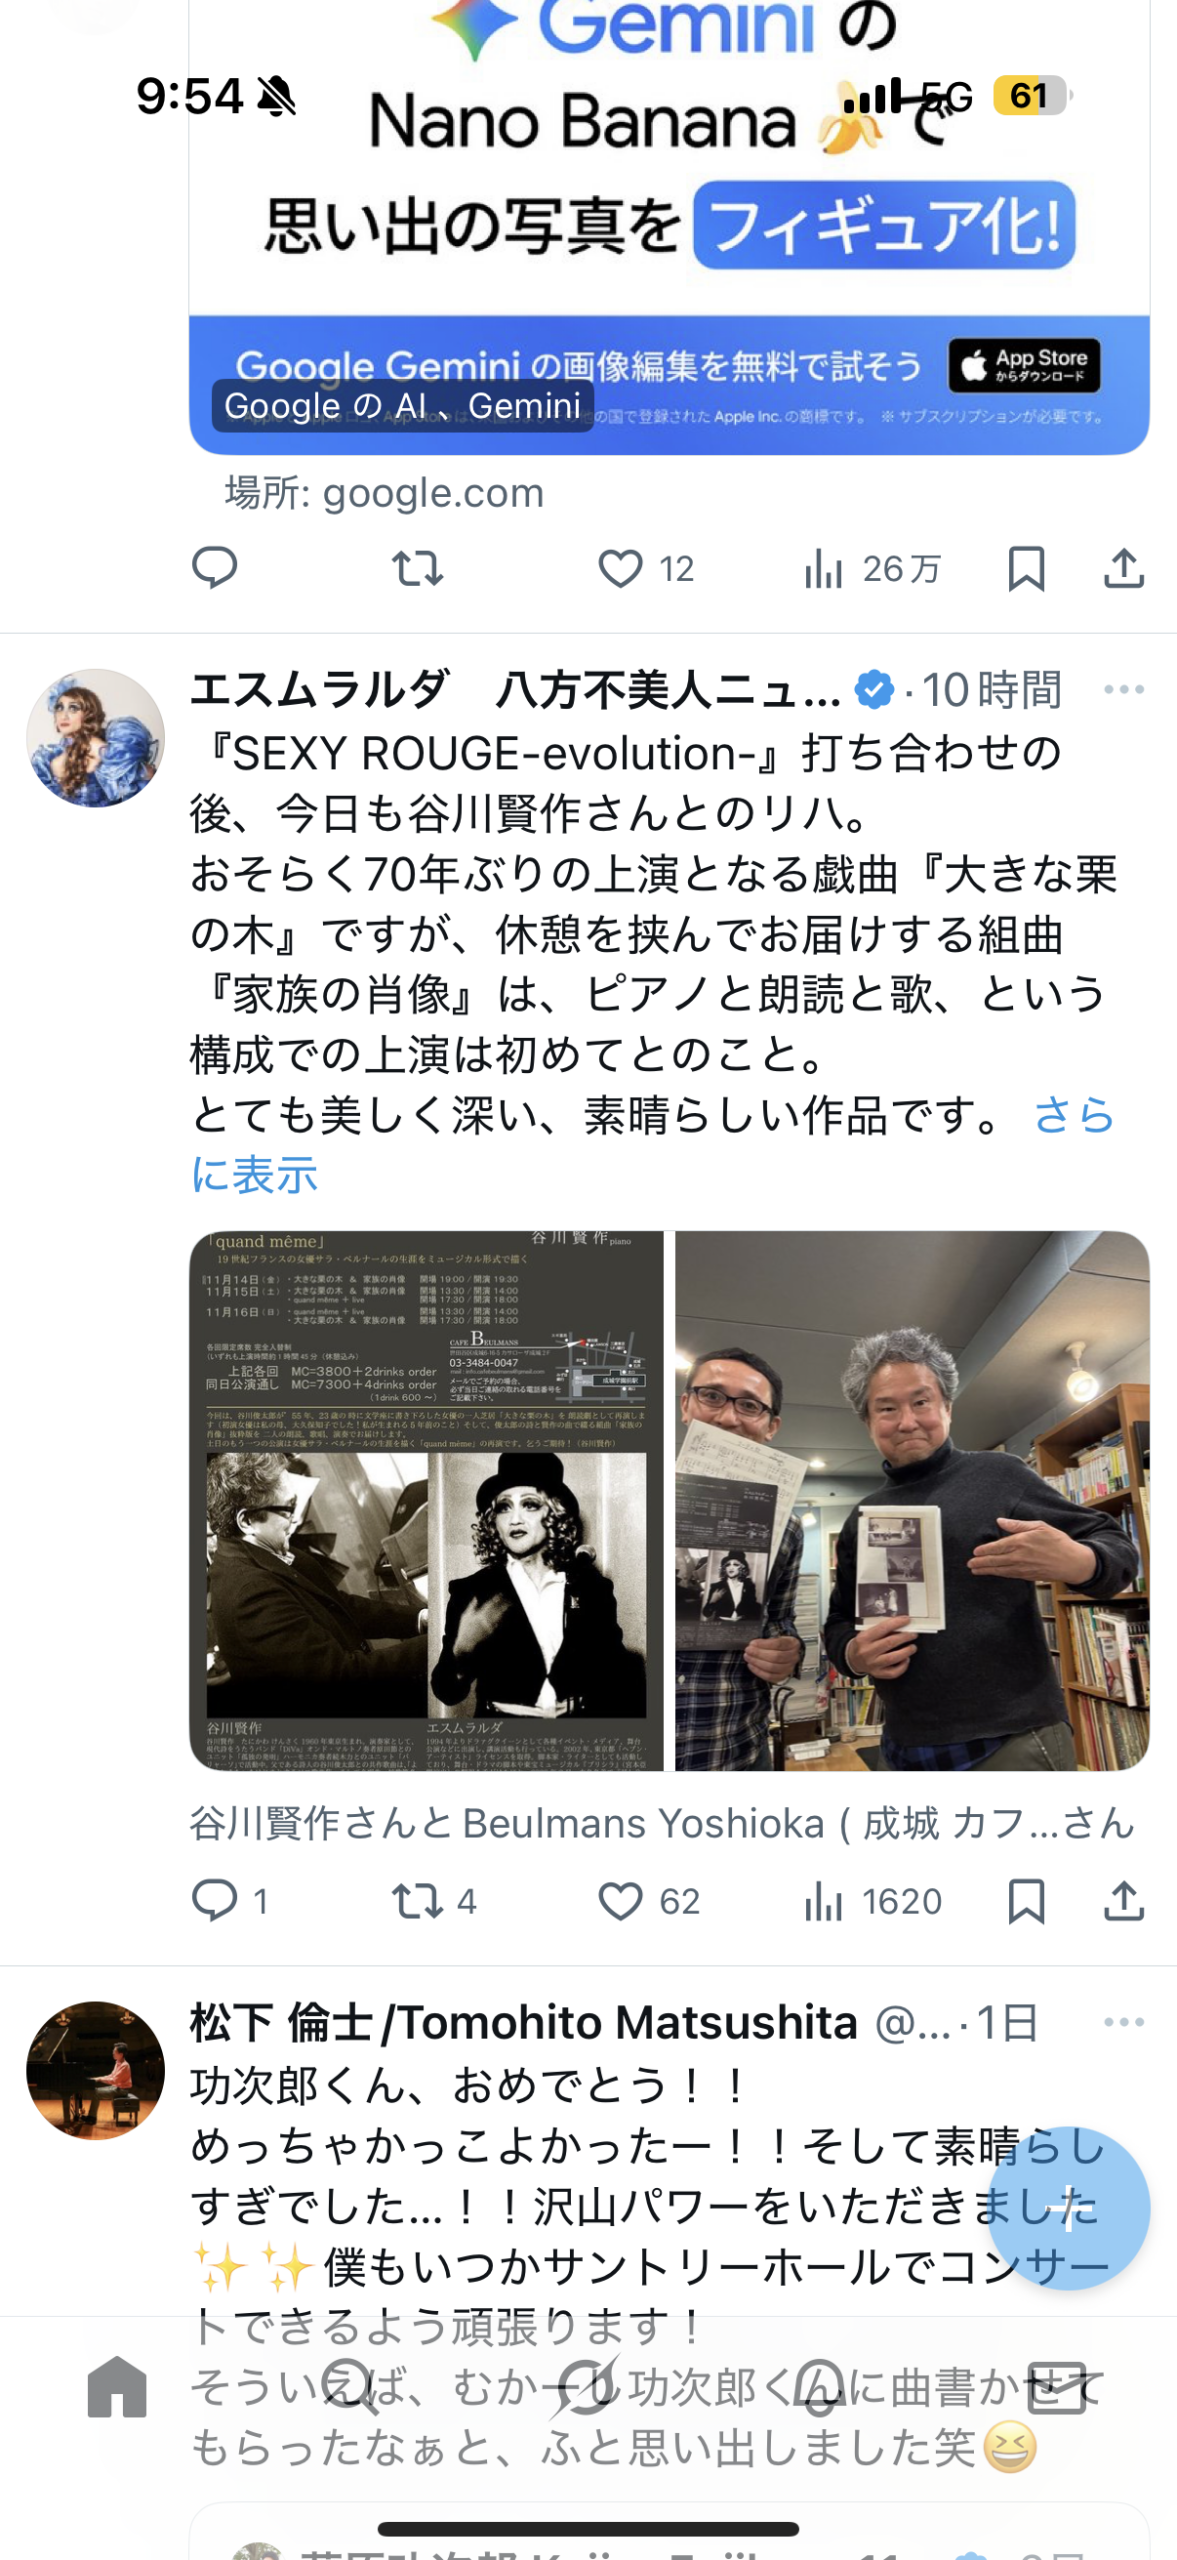Screen dimensions: 1177x2560
Task: View analytics showing 1620 views
Action: pos(872,1900)
